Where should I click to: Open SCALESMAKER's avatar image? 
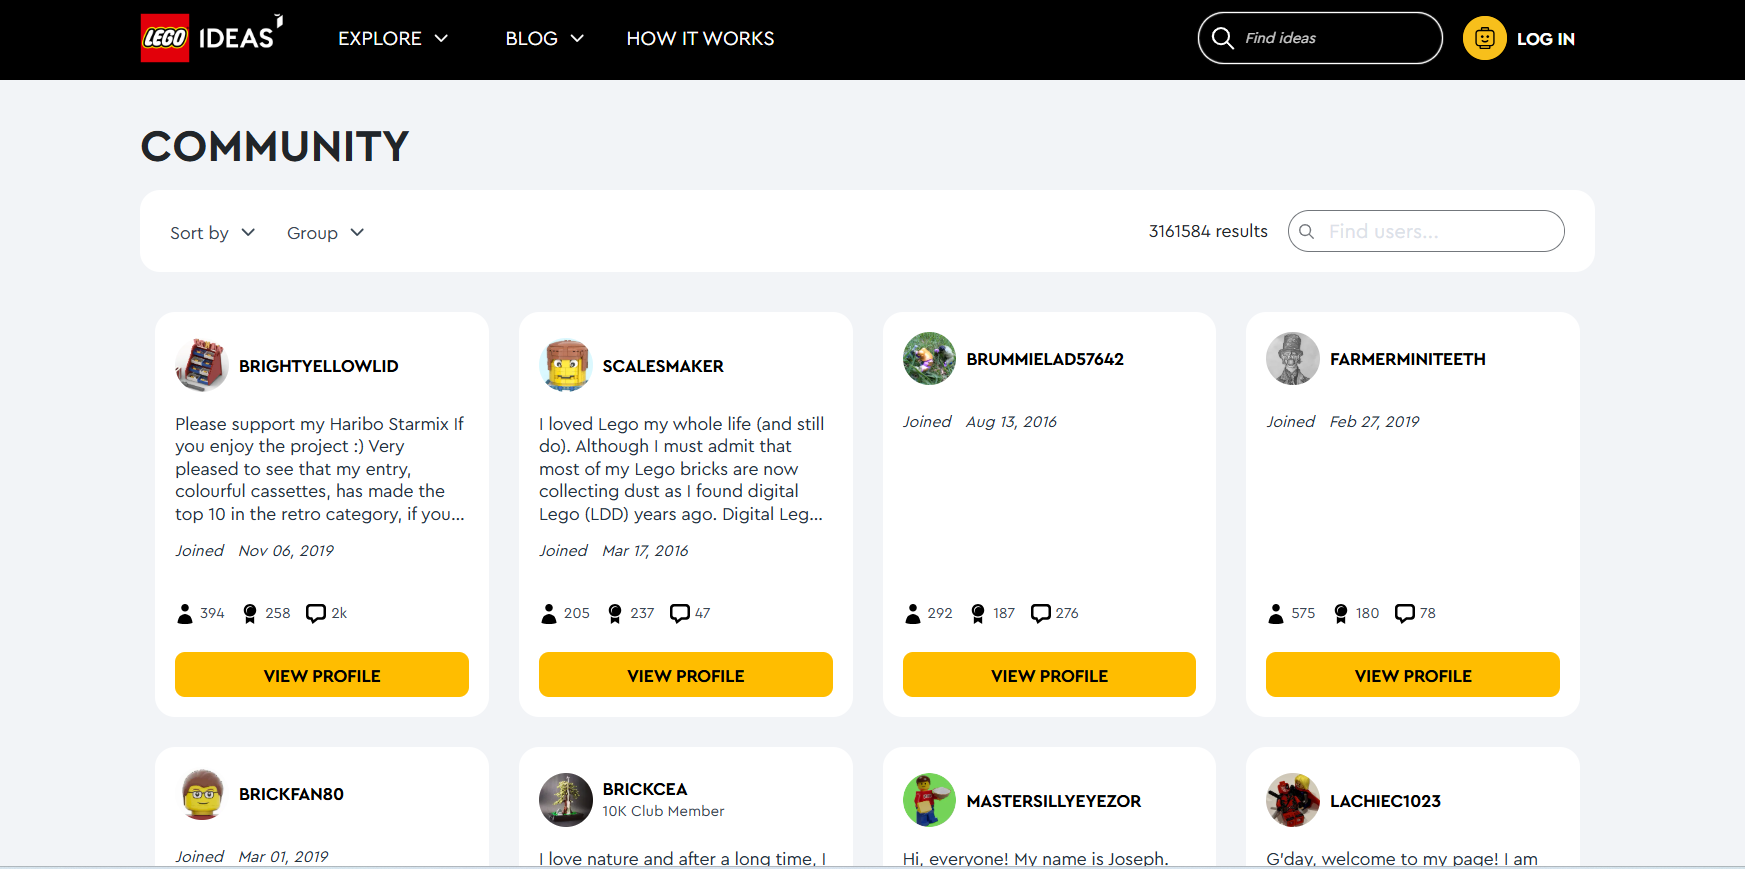point(566,365)
